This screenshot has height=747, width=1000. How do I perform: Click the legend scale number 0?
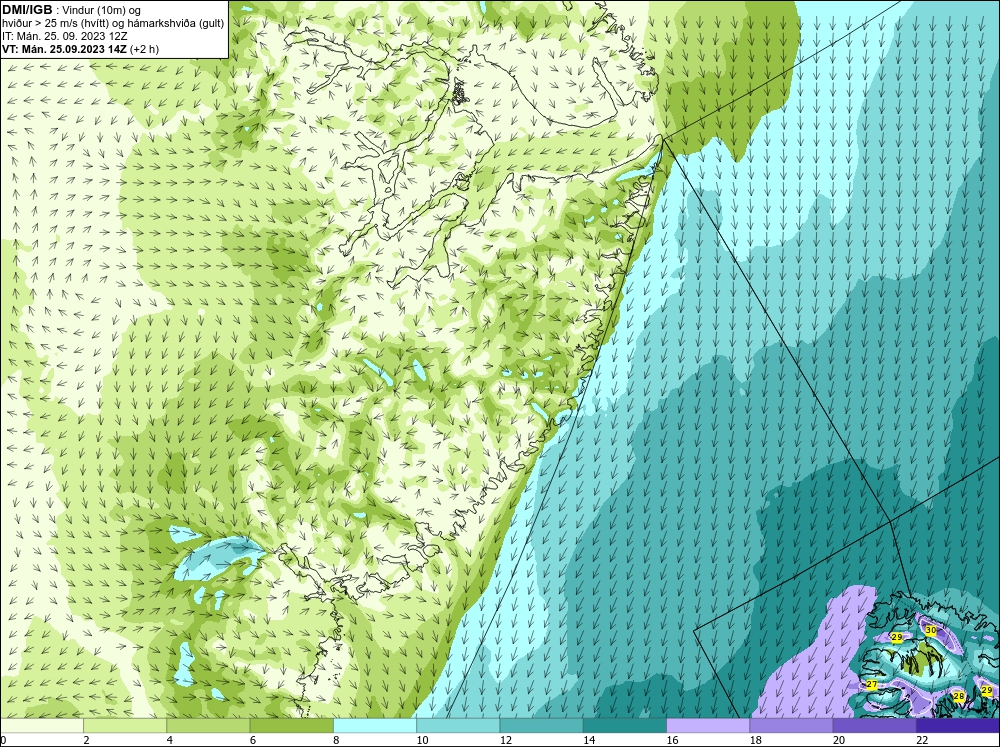coord(3,740)
